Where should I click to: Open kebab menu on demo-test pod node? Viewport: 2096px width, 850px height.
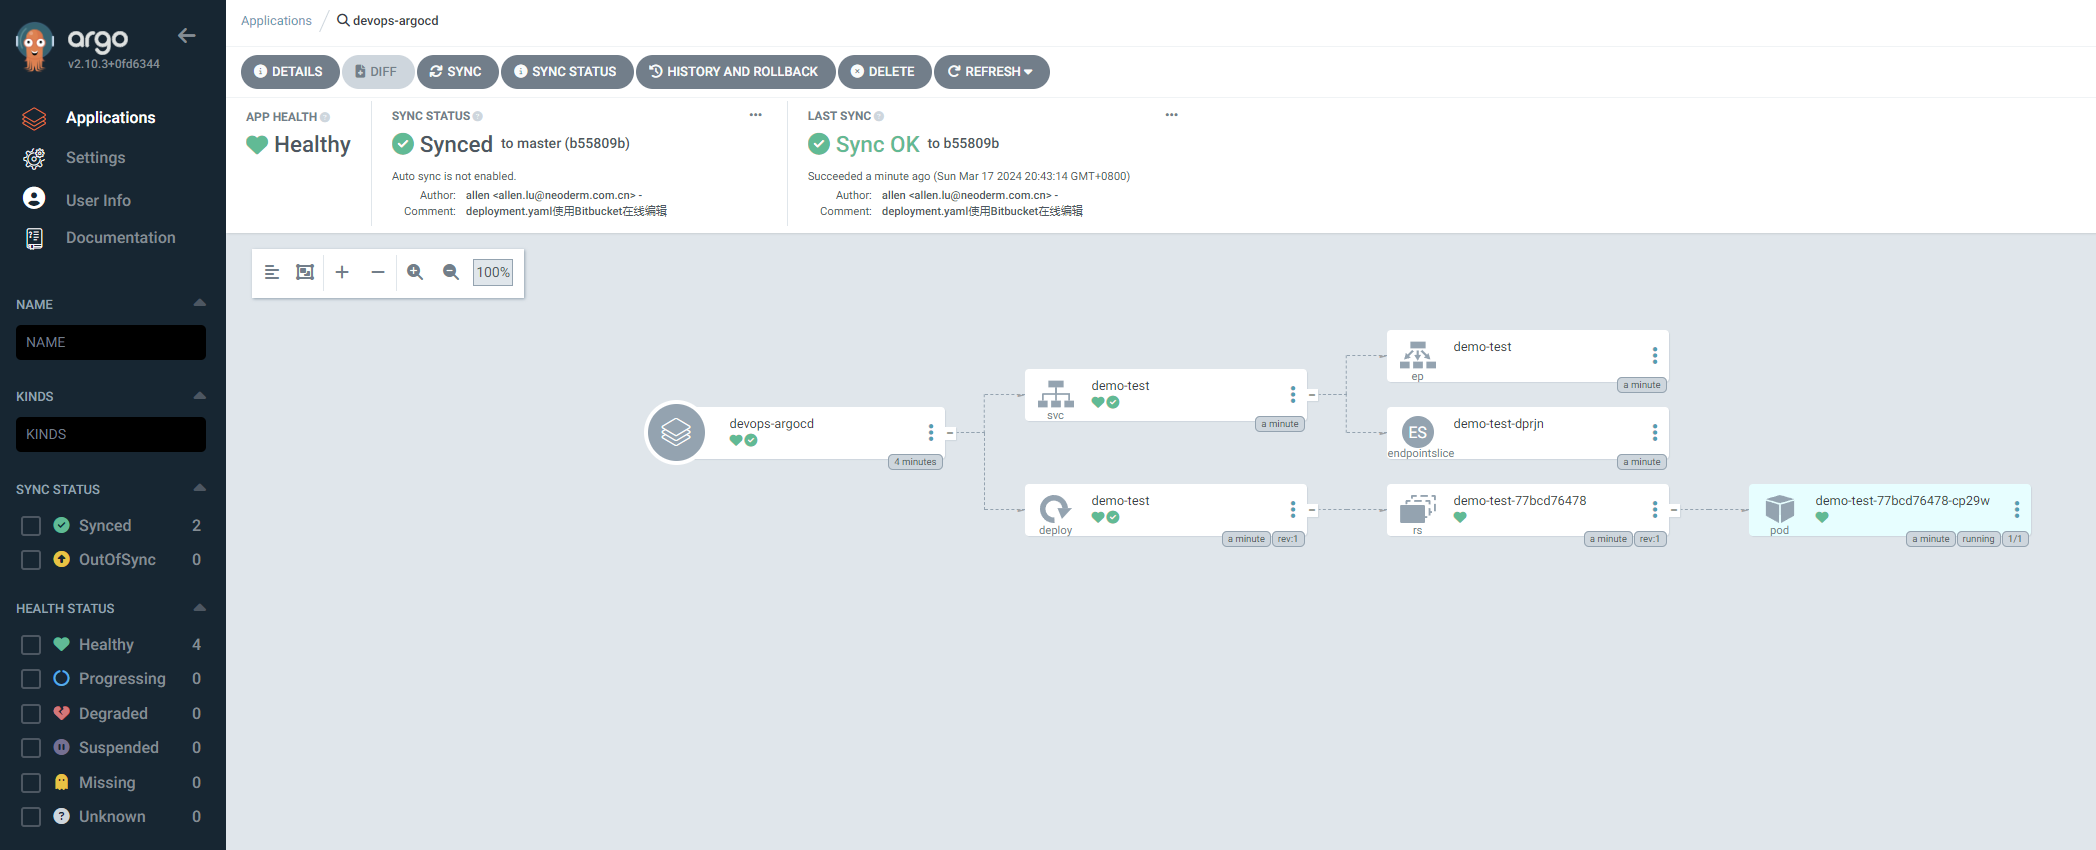click(x=2016, y=510)
